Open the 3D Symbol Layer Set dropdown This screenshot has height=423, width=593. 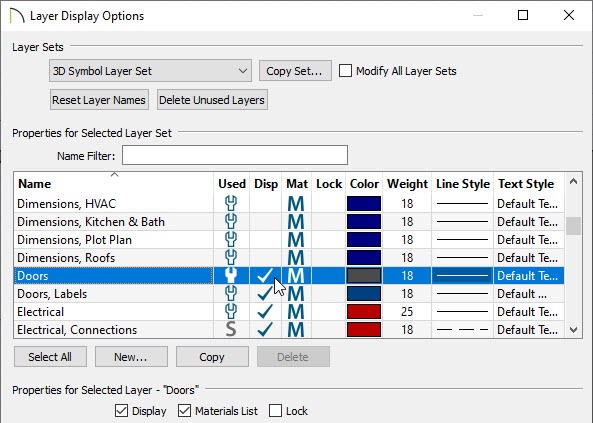click(150, 71)
